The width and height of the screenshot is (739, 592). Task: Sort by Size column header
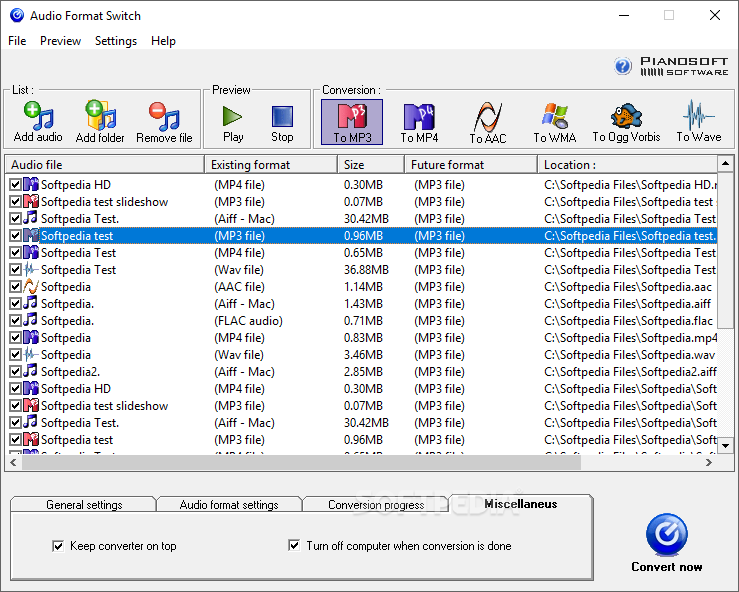coord(371,164)
